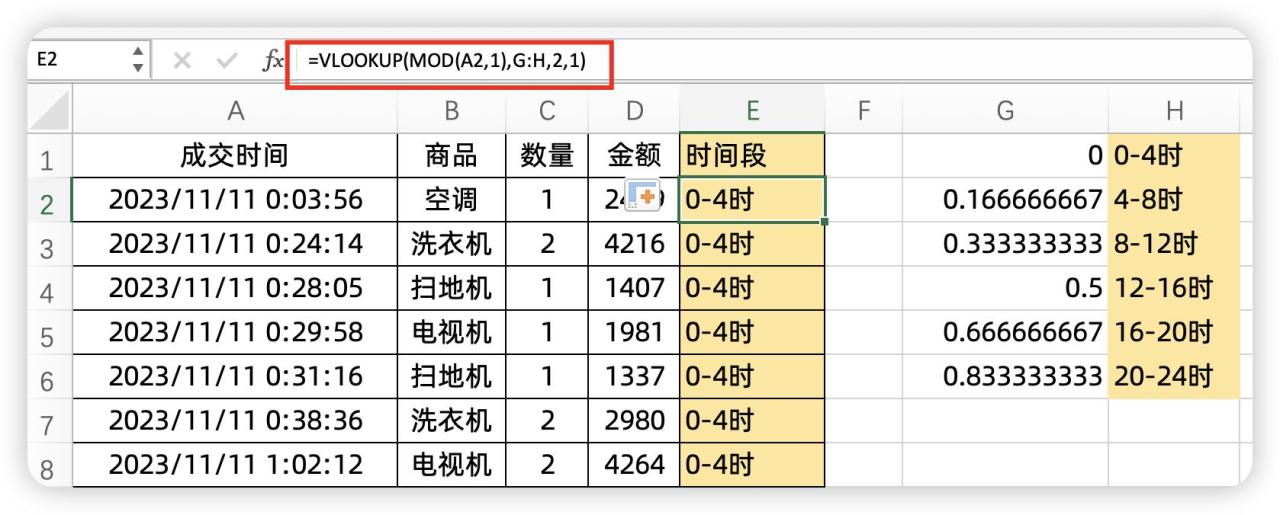Click 洗衣机 cell in row 7
Screen dimensions: 1280x515
[x=452, y=422]
